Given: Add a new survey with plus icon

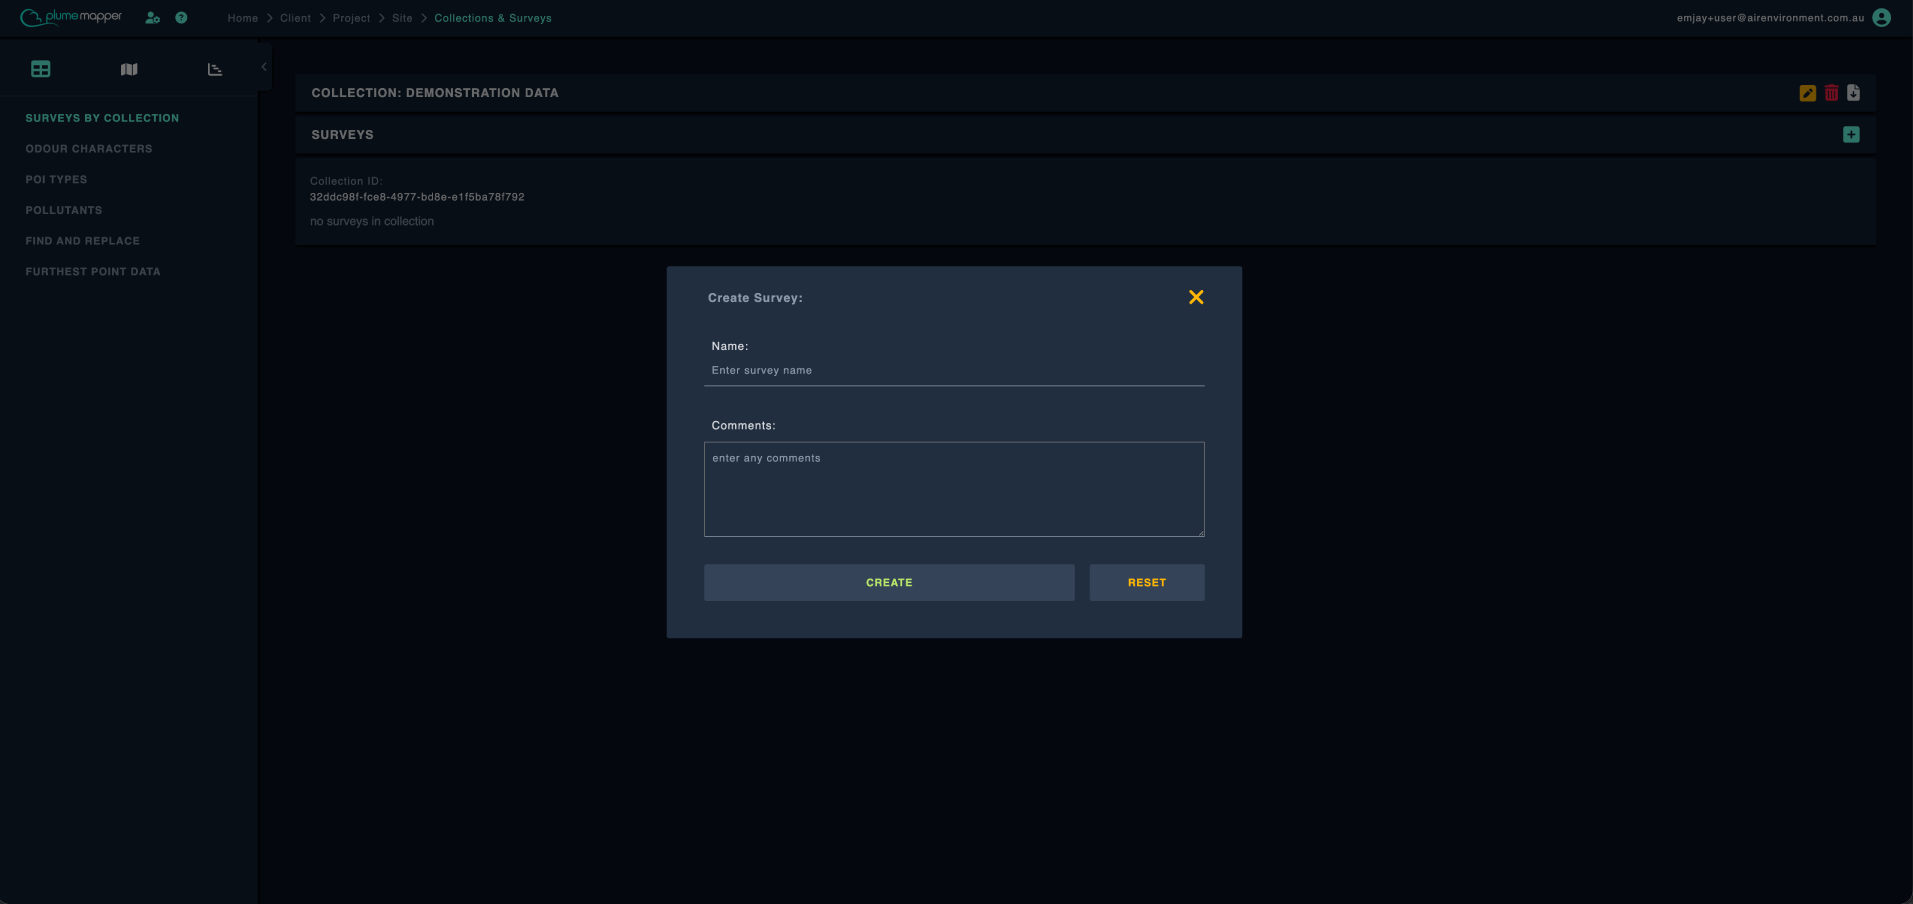Looking at the screenshot, I should pyautogui.click(x=1851, y=134).
